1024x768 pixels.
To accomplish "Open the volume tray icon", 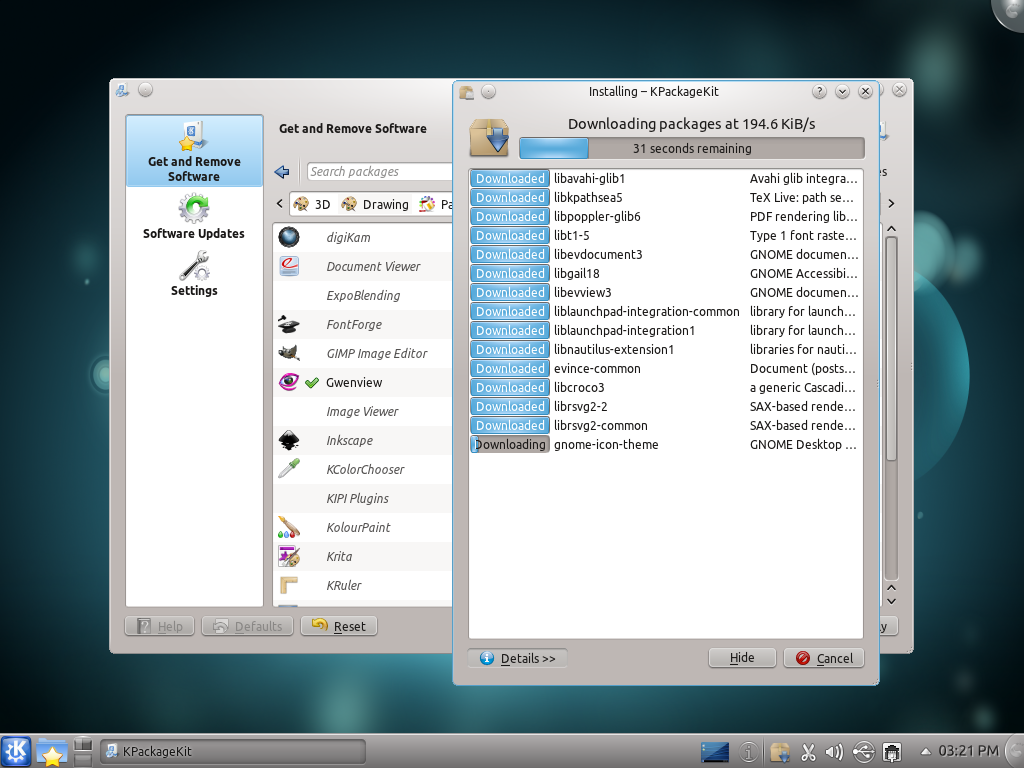I will click(x=834, y=752).
